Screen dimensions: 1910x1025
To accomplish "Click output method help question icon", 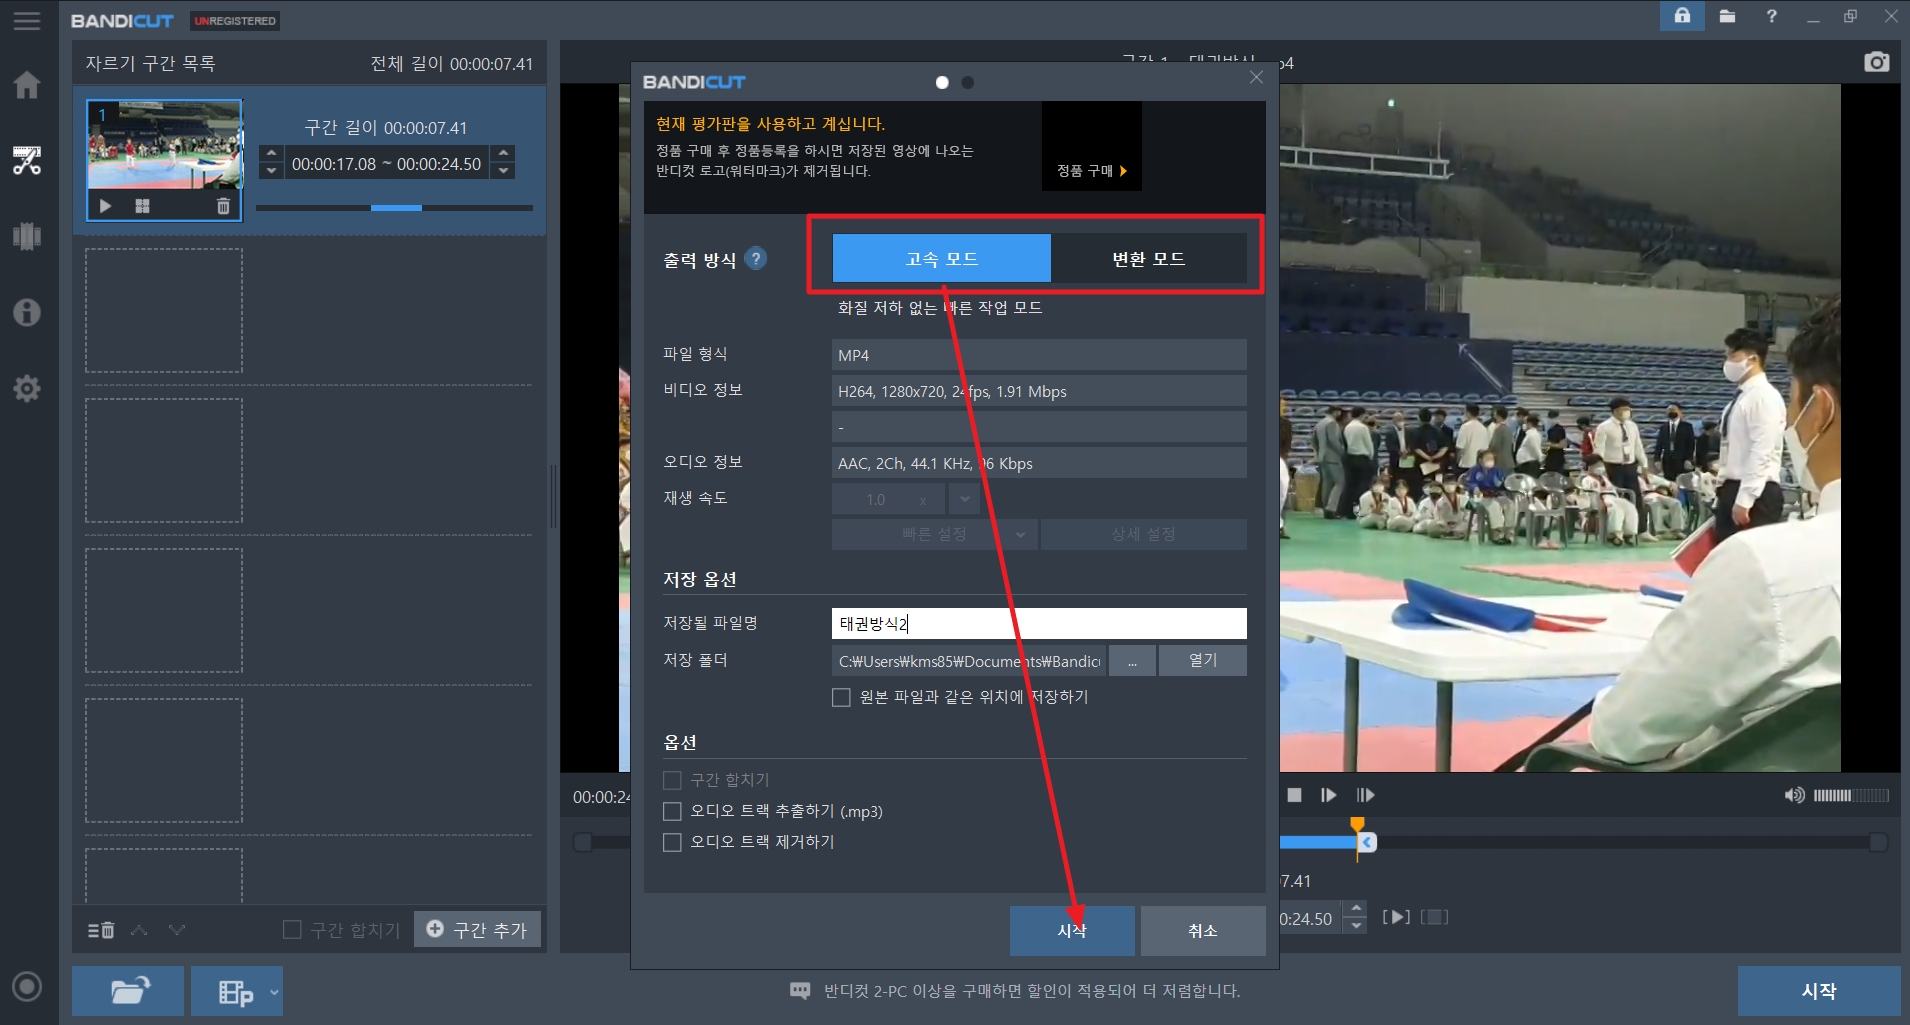I will (x=756, y=258).
